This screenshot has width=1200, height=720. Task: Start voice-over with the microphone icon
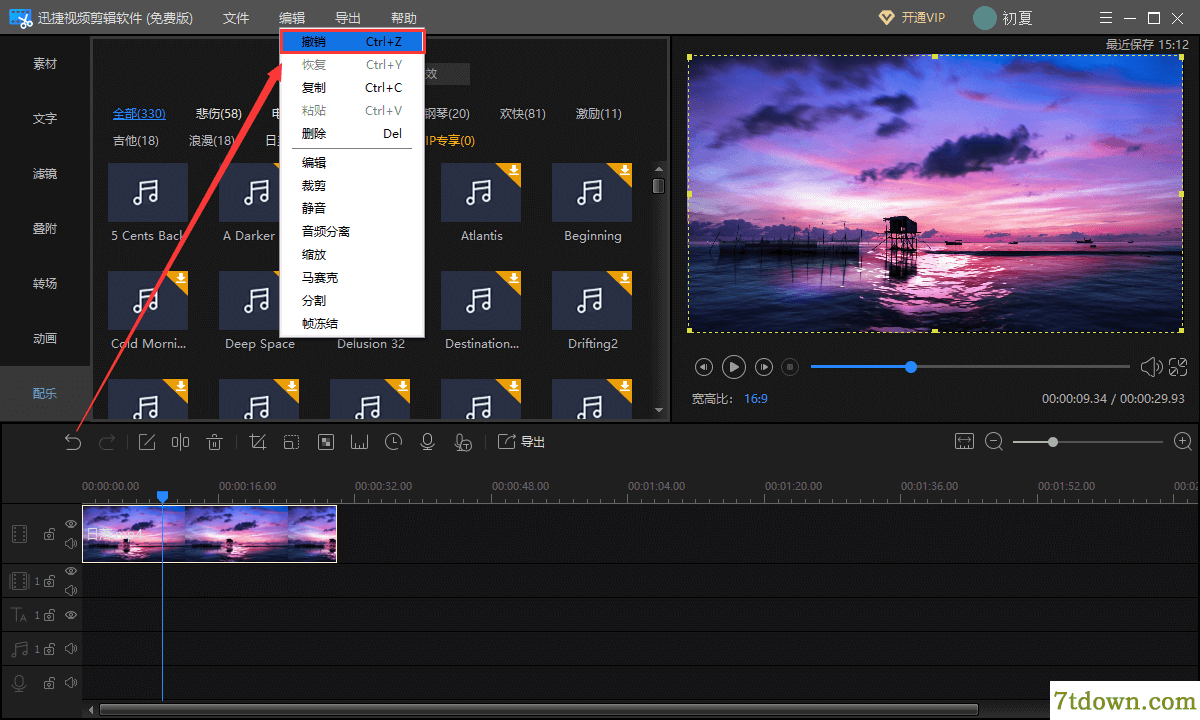point(427,442)
